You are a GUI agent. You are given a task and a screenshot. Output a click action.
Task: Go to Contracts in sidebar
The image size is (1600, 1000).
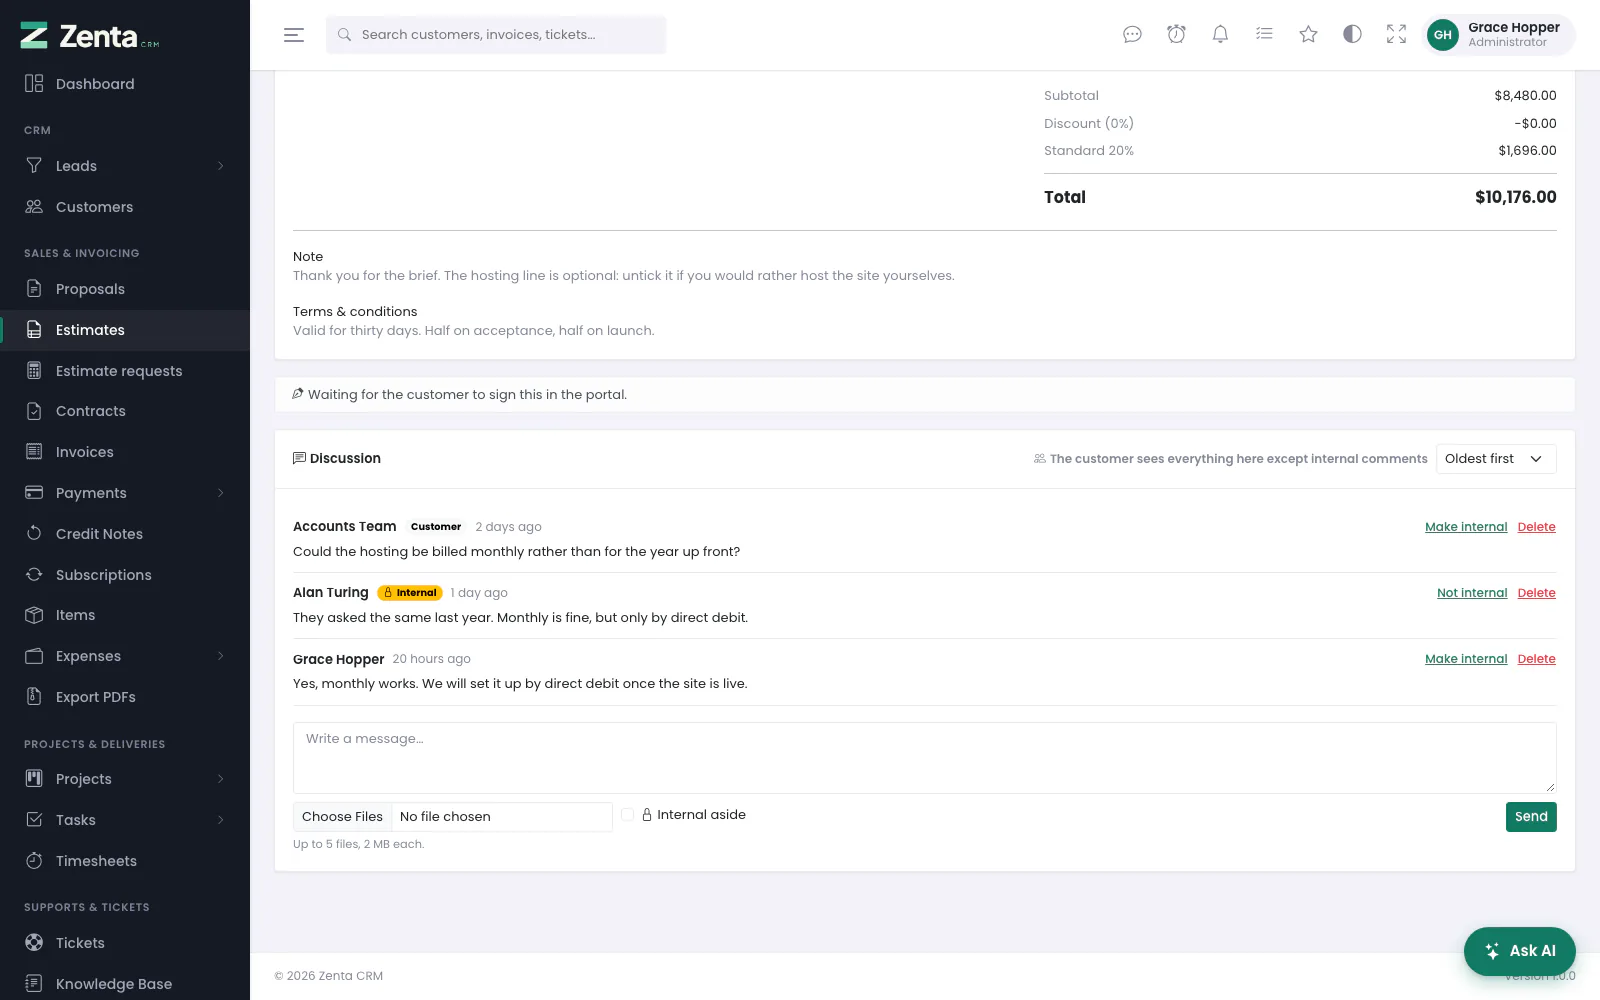125,411
